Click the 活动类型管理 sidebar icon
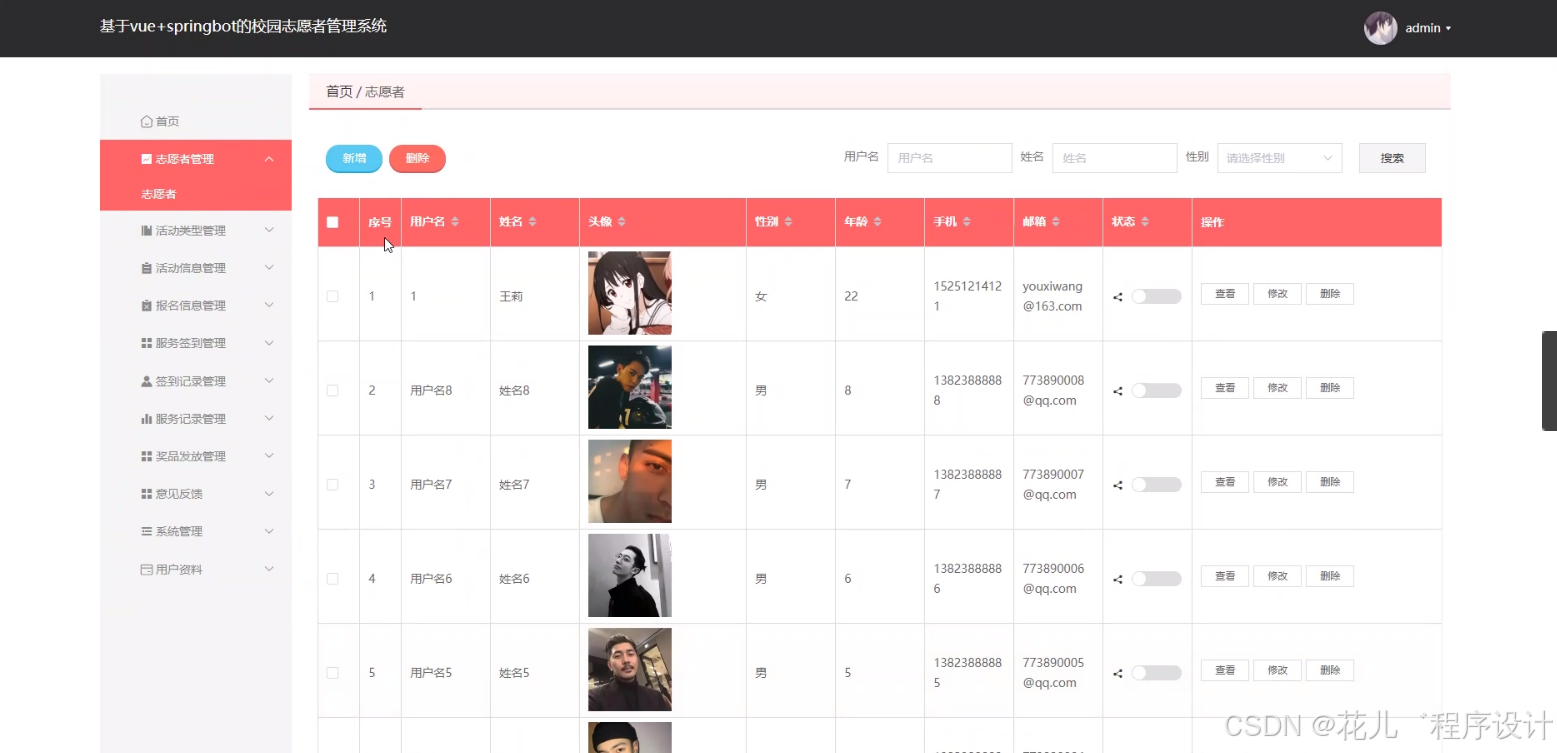The image size is (1557, 753). [x=147, y=230]
